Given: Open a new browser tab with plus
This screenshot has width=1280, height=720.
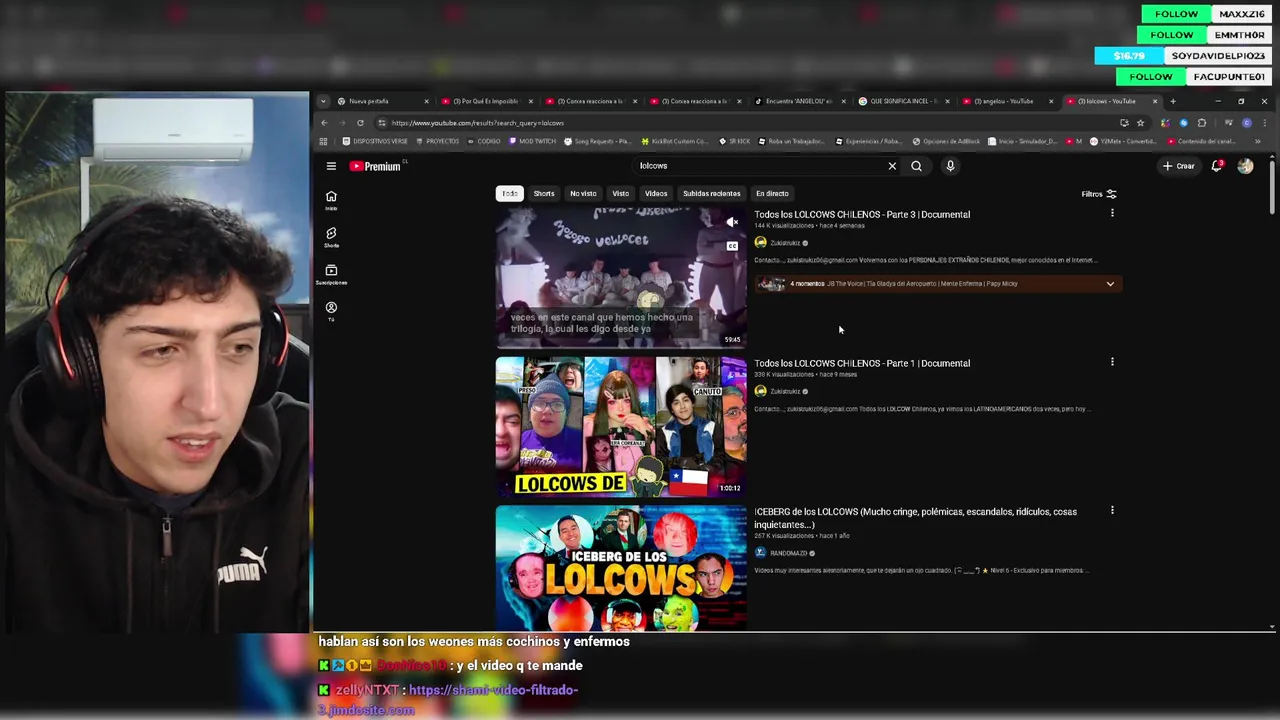Looking at the screenshot, I should pos(1173,101).
